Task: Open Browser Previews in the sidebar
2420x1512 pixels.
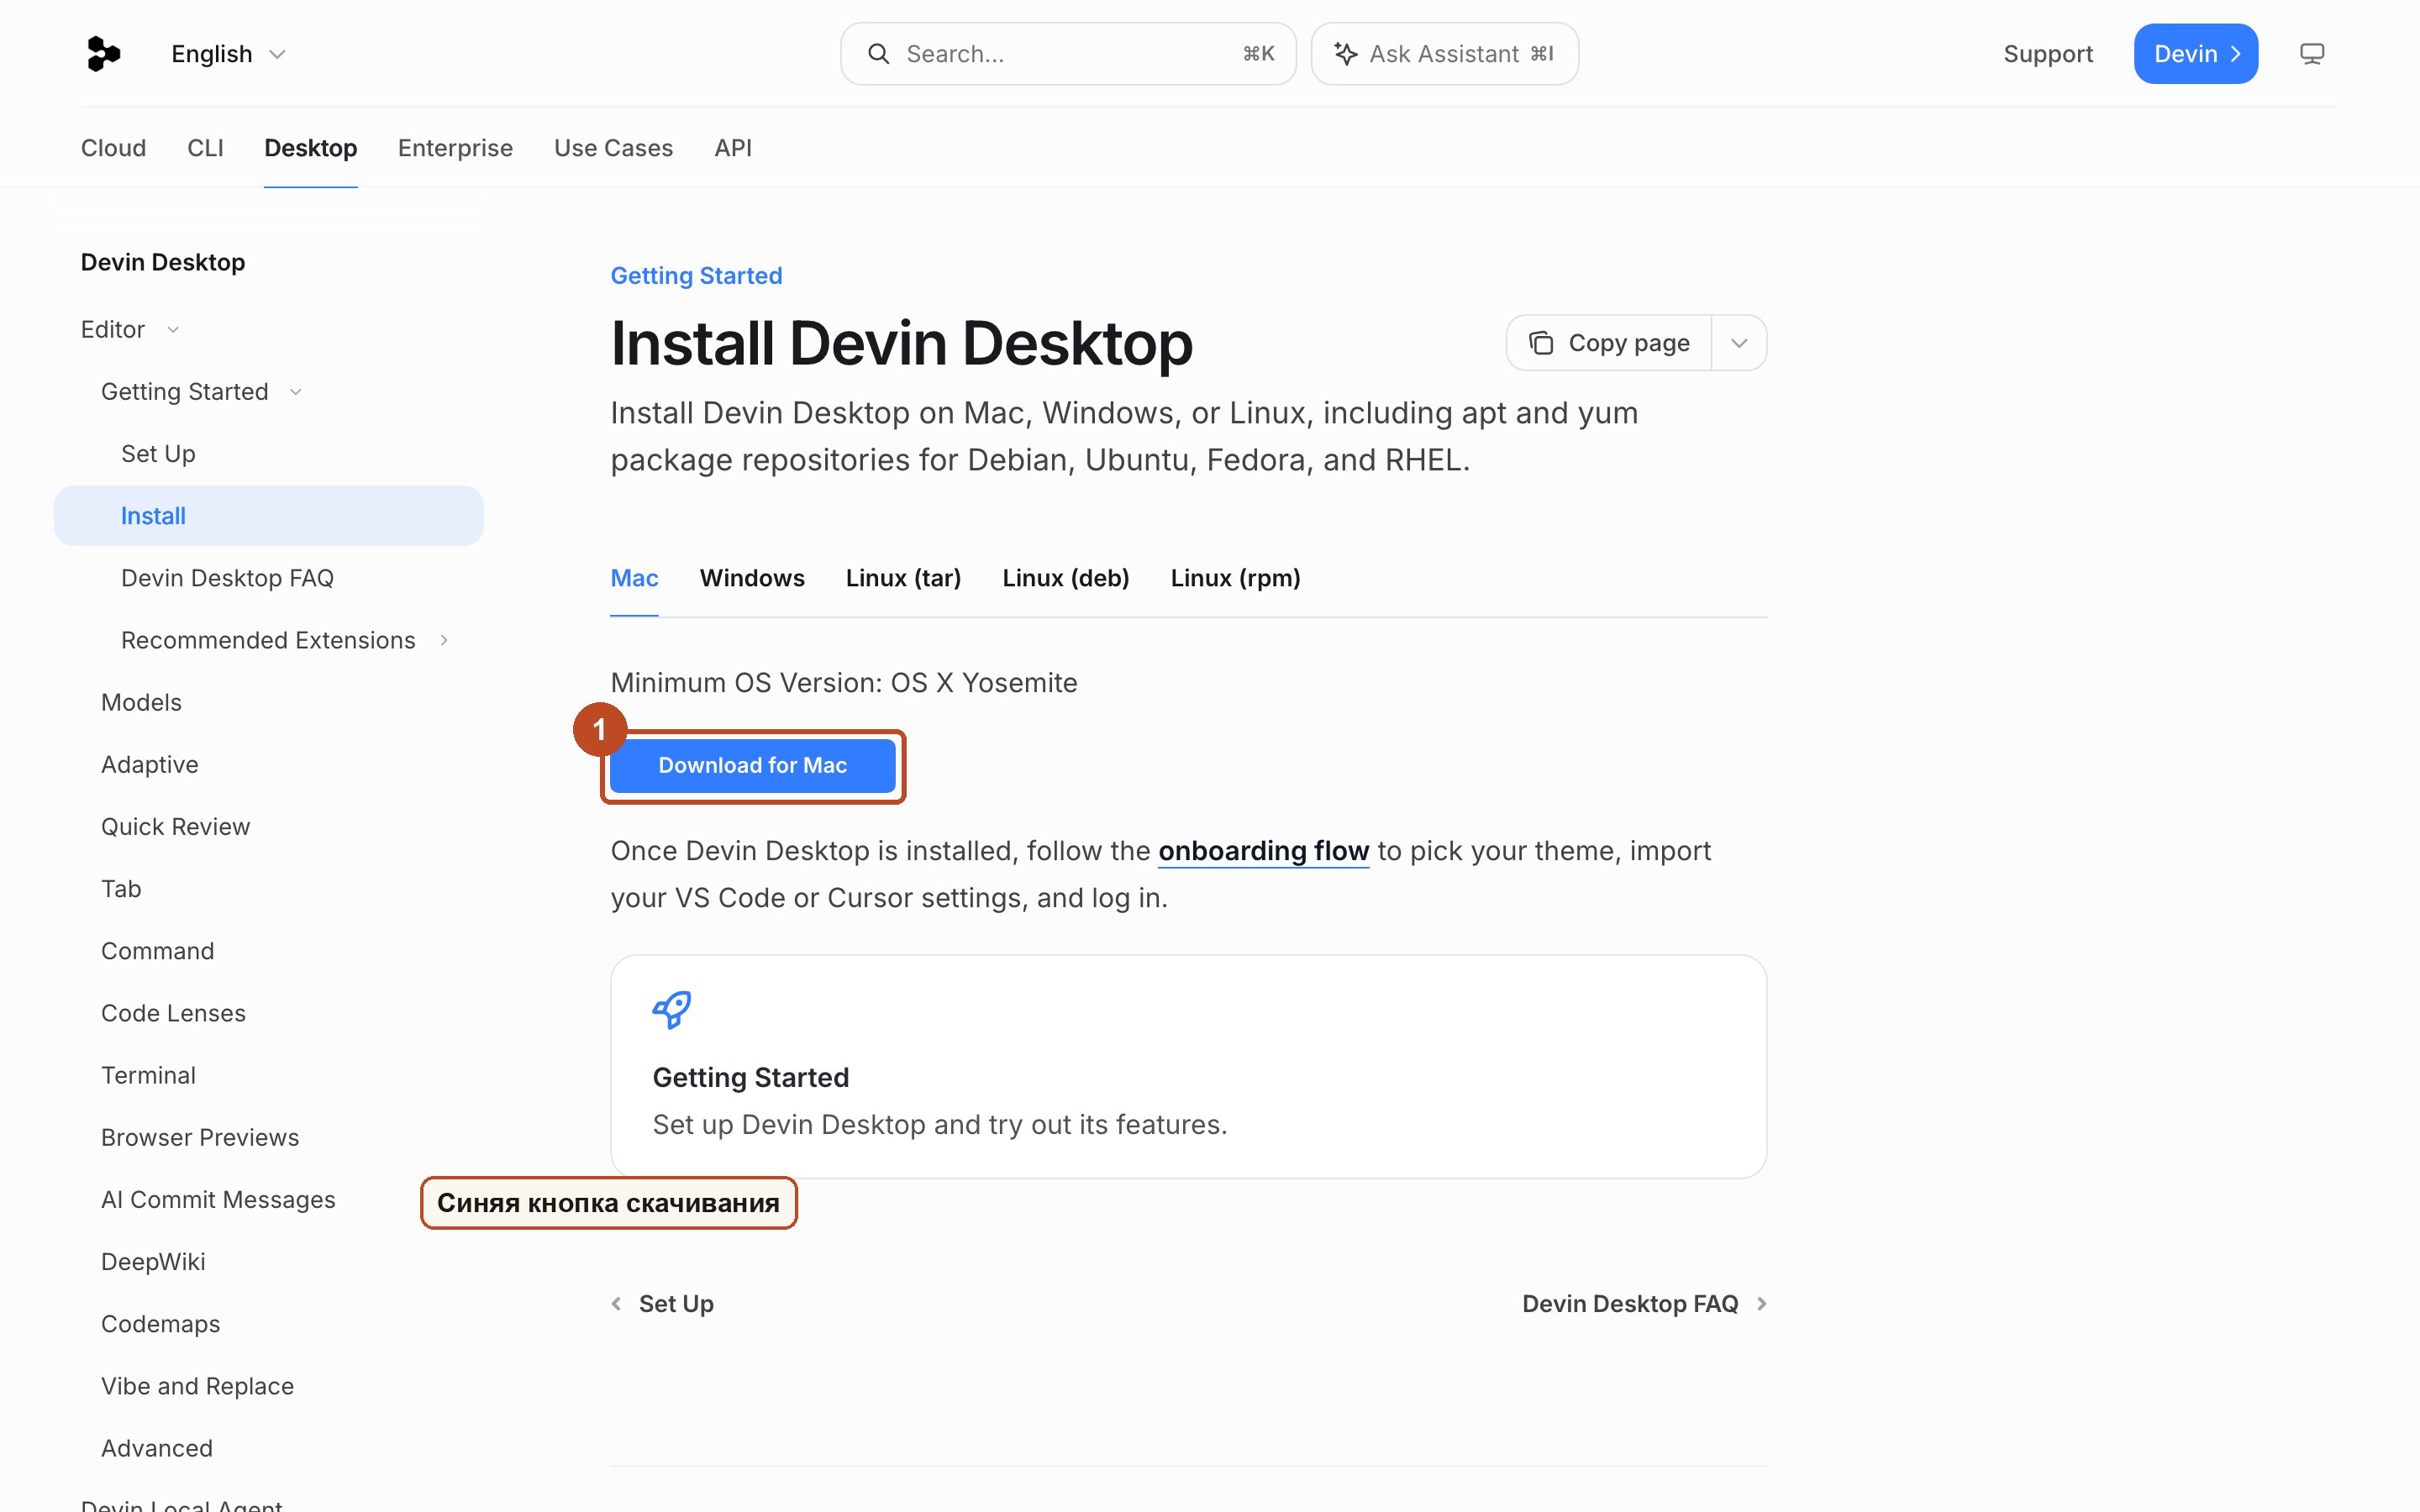Action: tap(200, 1137)
